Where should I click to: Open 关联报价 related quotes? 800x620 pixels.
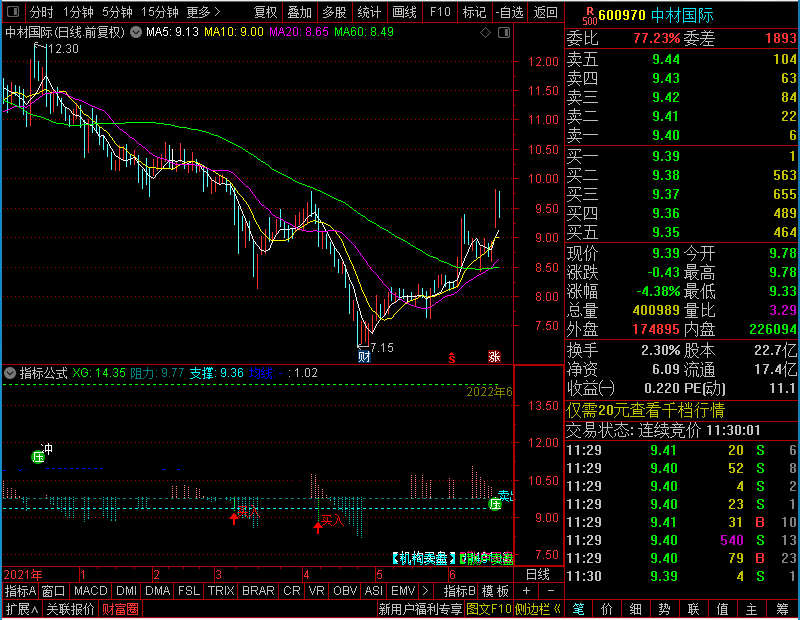(70, 609)
